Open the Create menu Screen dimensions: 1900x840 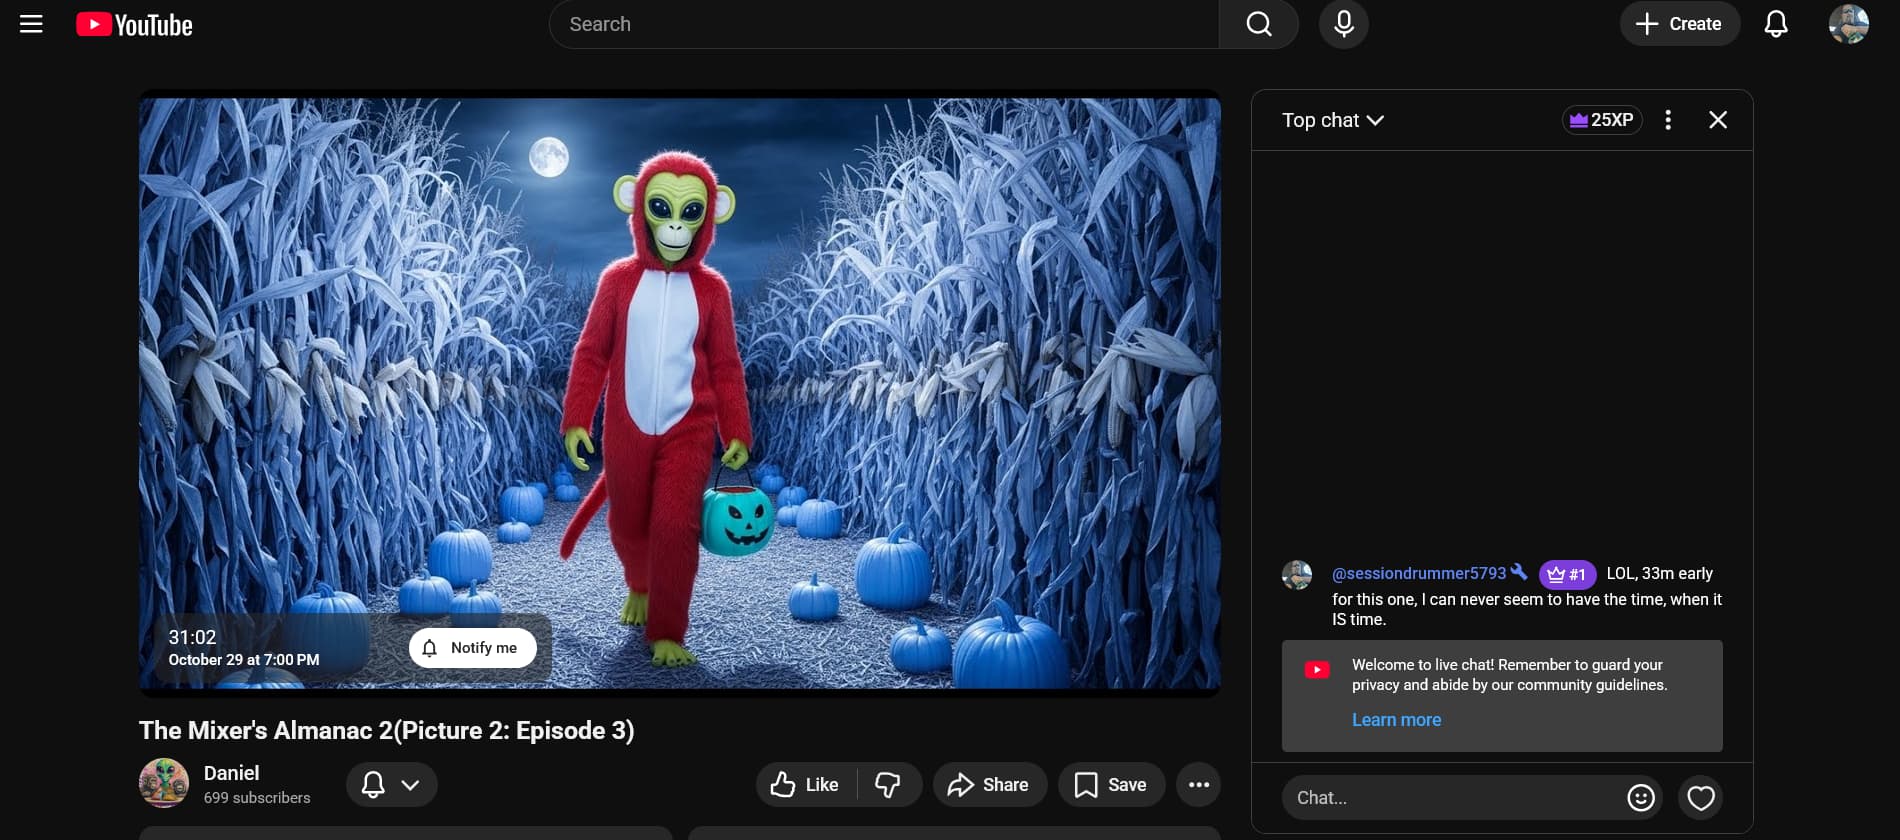(x=1679, y=24)
